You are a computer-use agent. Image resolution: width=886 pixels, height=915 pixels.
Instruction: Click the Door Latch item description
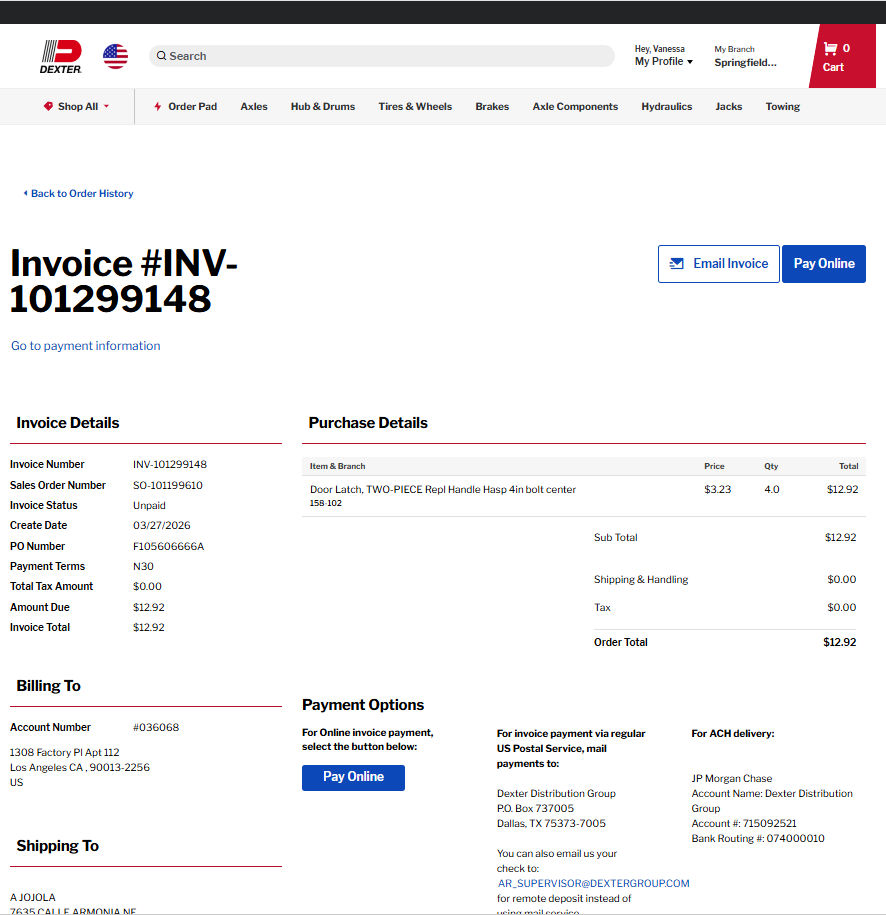pyautogui.click(x=442, y=489)
